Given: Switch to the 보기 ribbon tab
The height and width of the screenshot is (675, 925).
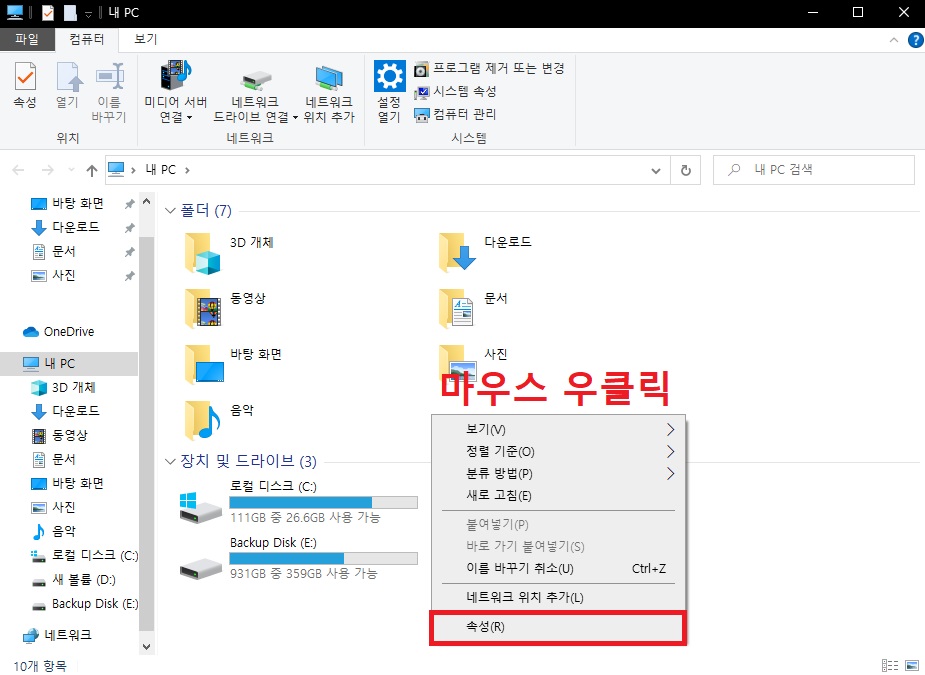Looking at the screenshot, I should (146, 39).
